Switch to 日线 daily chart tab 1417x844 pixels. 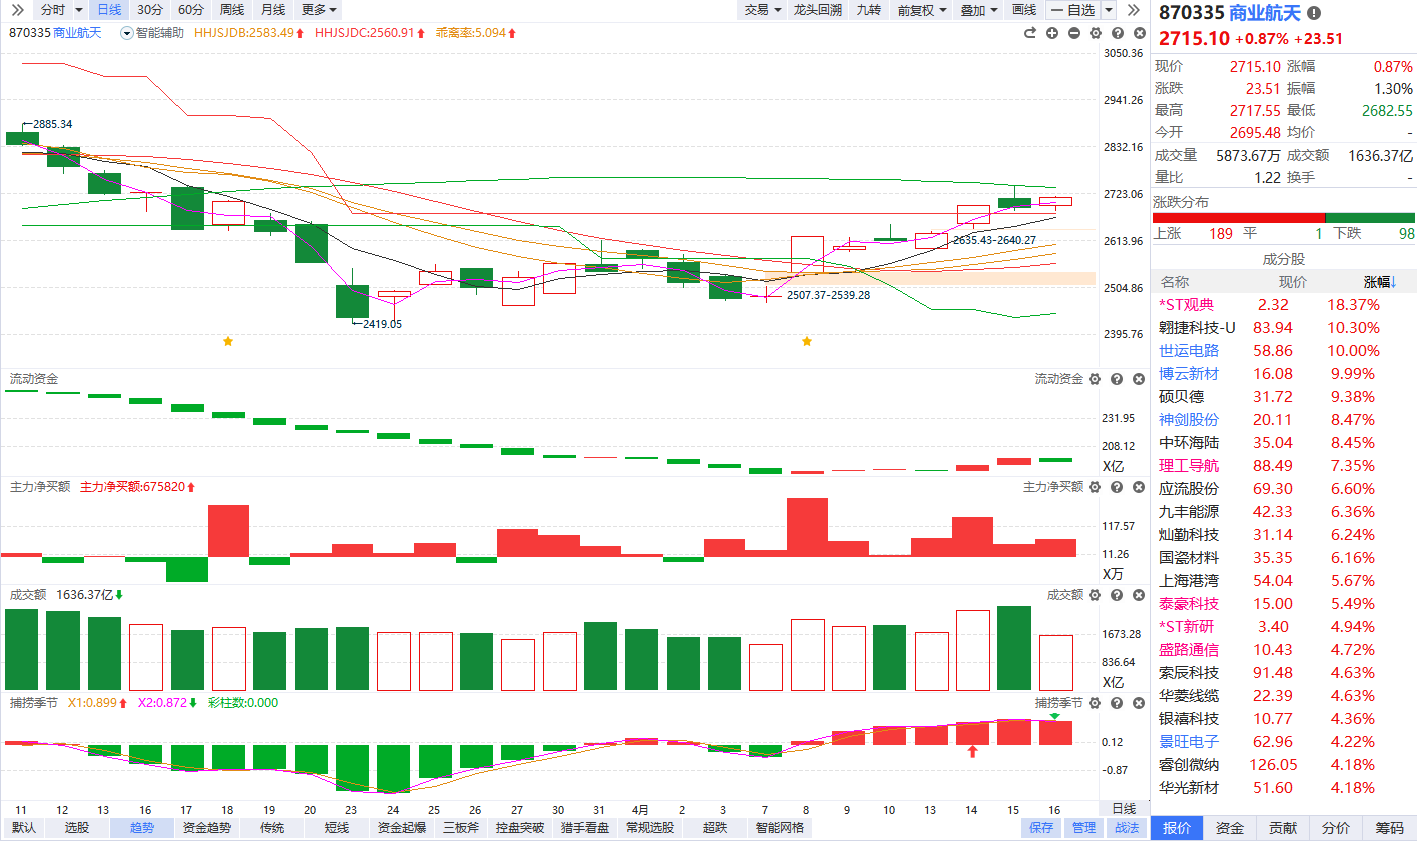(x=109, y=10)
